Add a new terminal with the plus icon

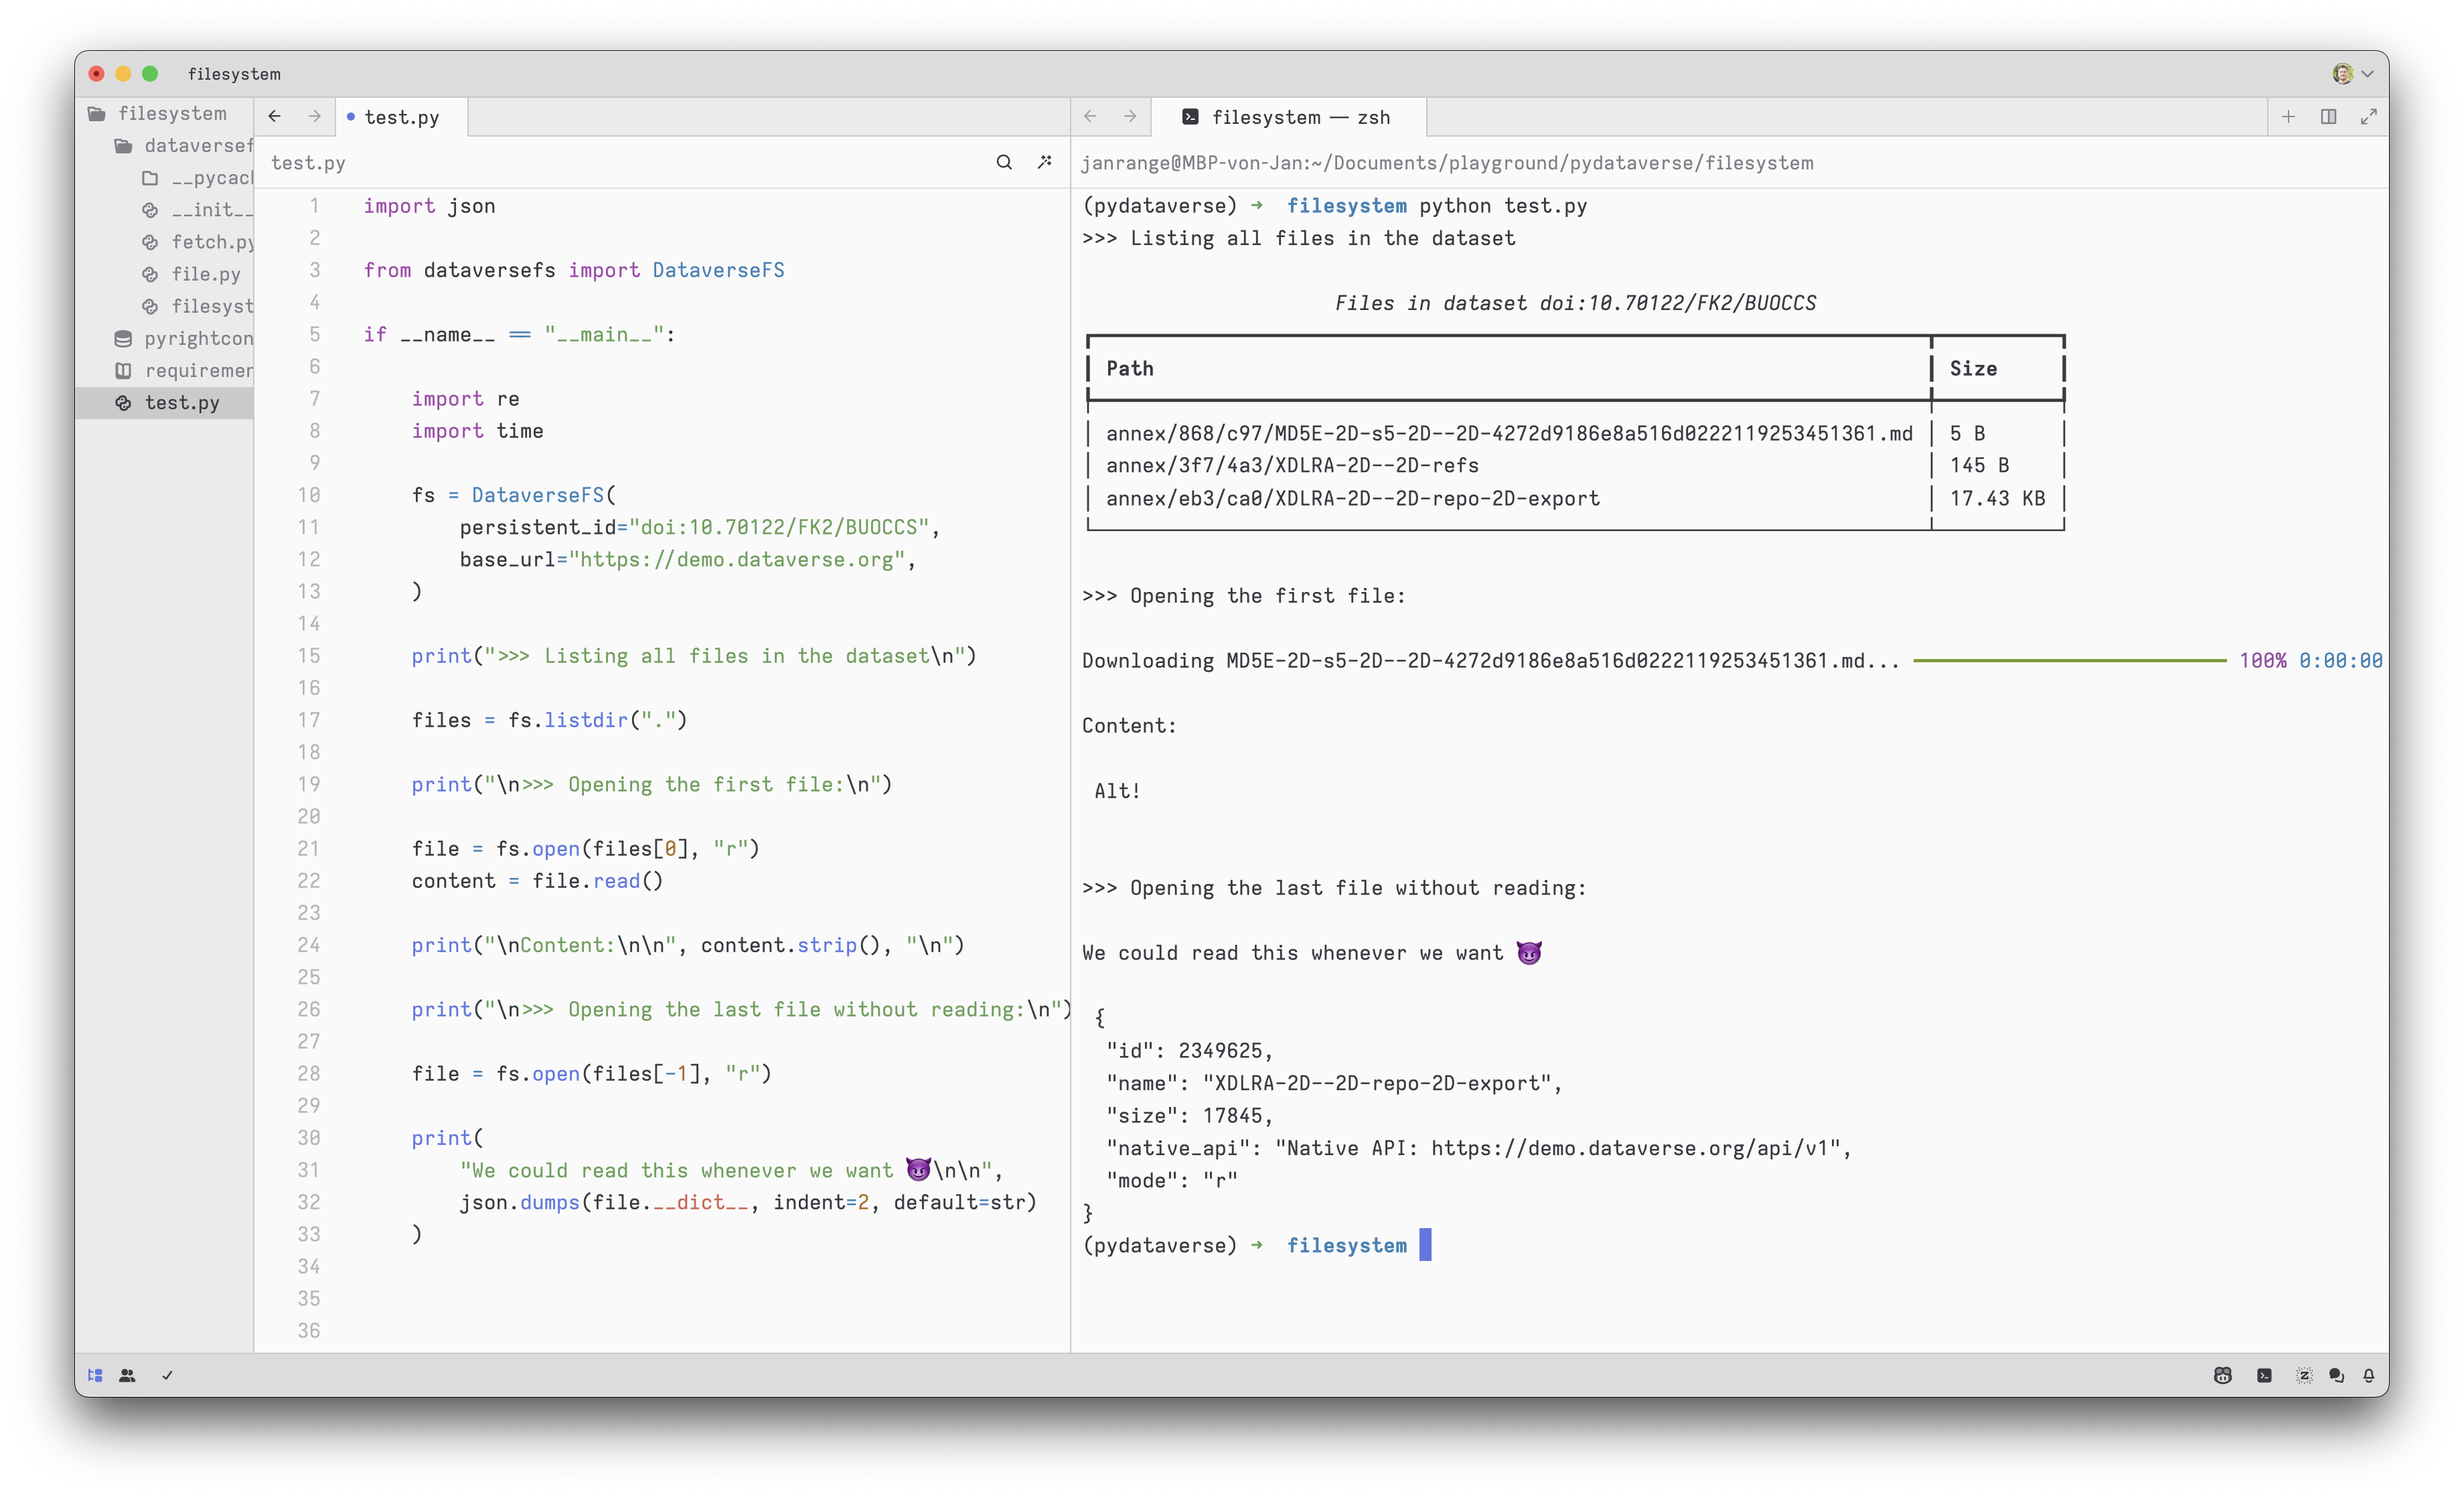(x=2288, y=117)
